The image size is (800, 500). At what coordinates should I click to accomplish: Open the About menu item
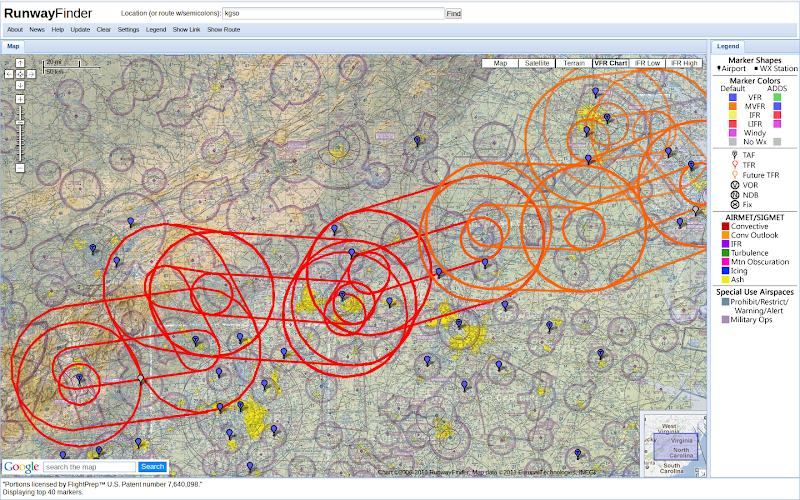(x=15, y=30)
